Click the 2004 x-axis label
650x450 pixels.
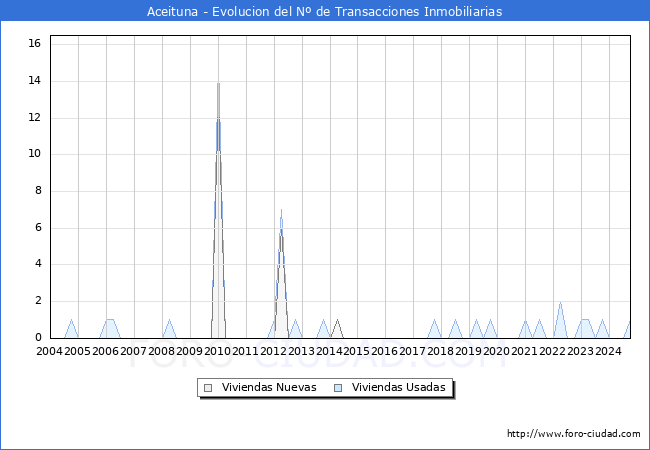coord(50,351)
